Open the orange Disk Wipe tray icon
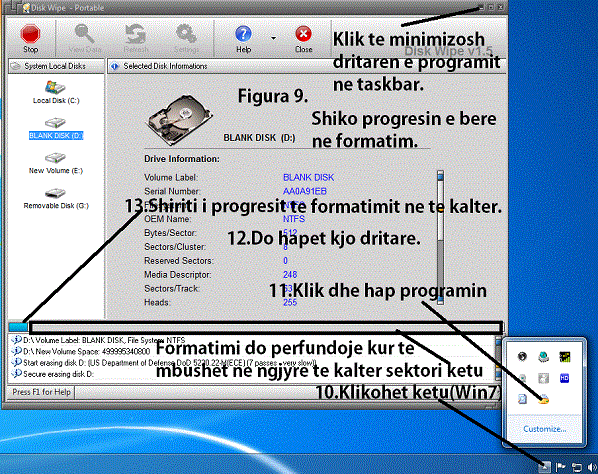This screenshot has height=474, width=598. tap(543, 399)
